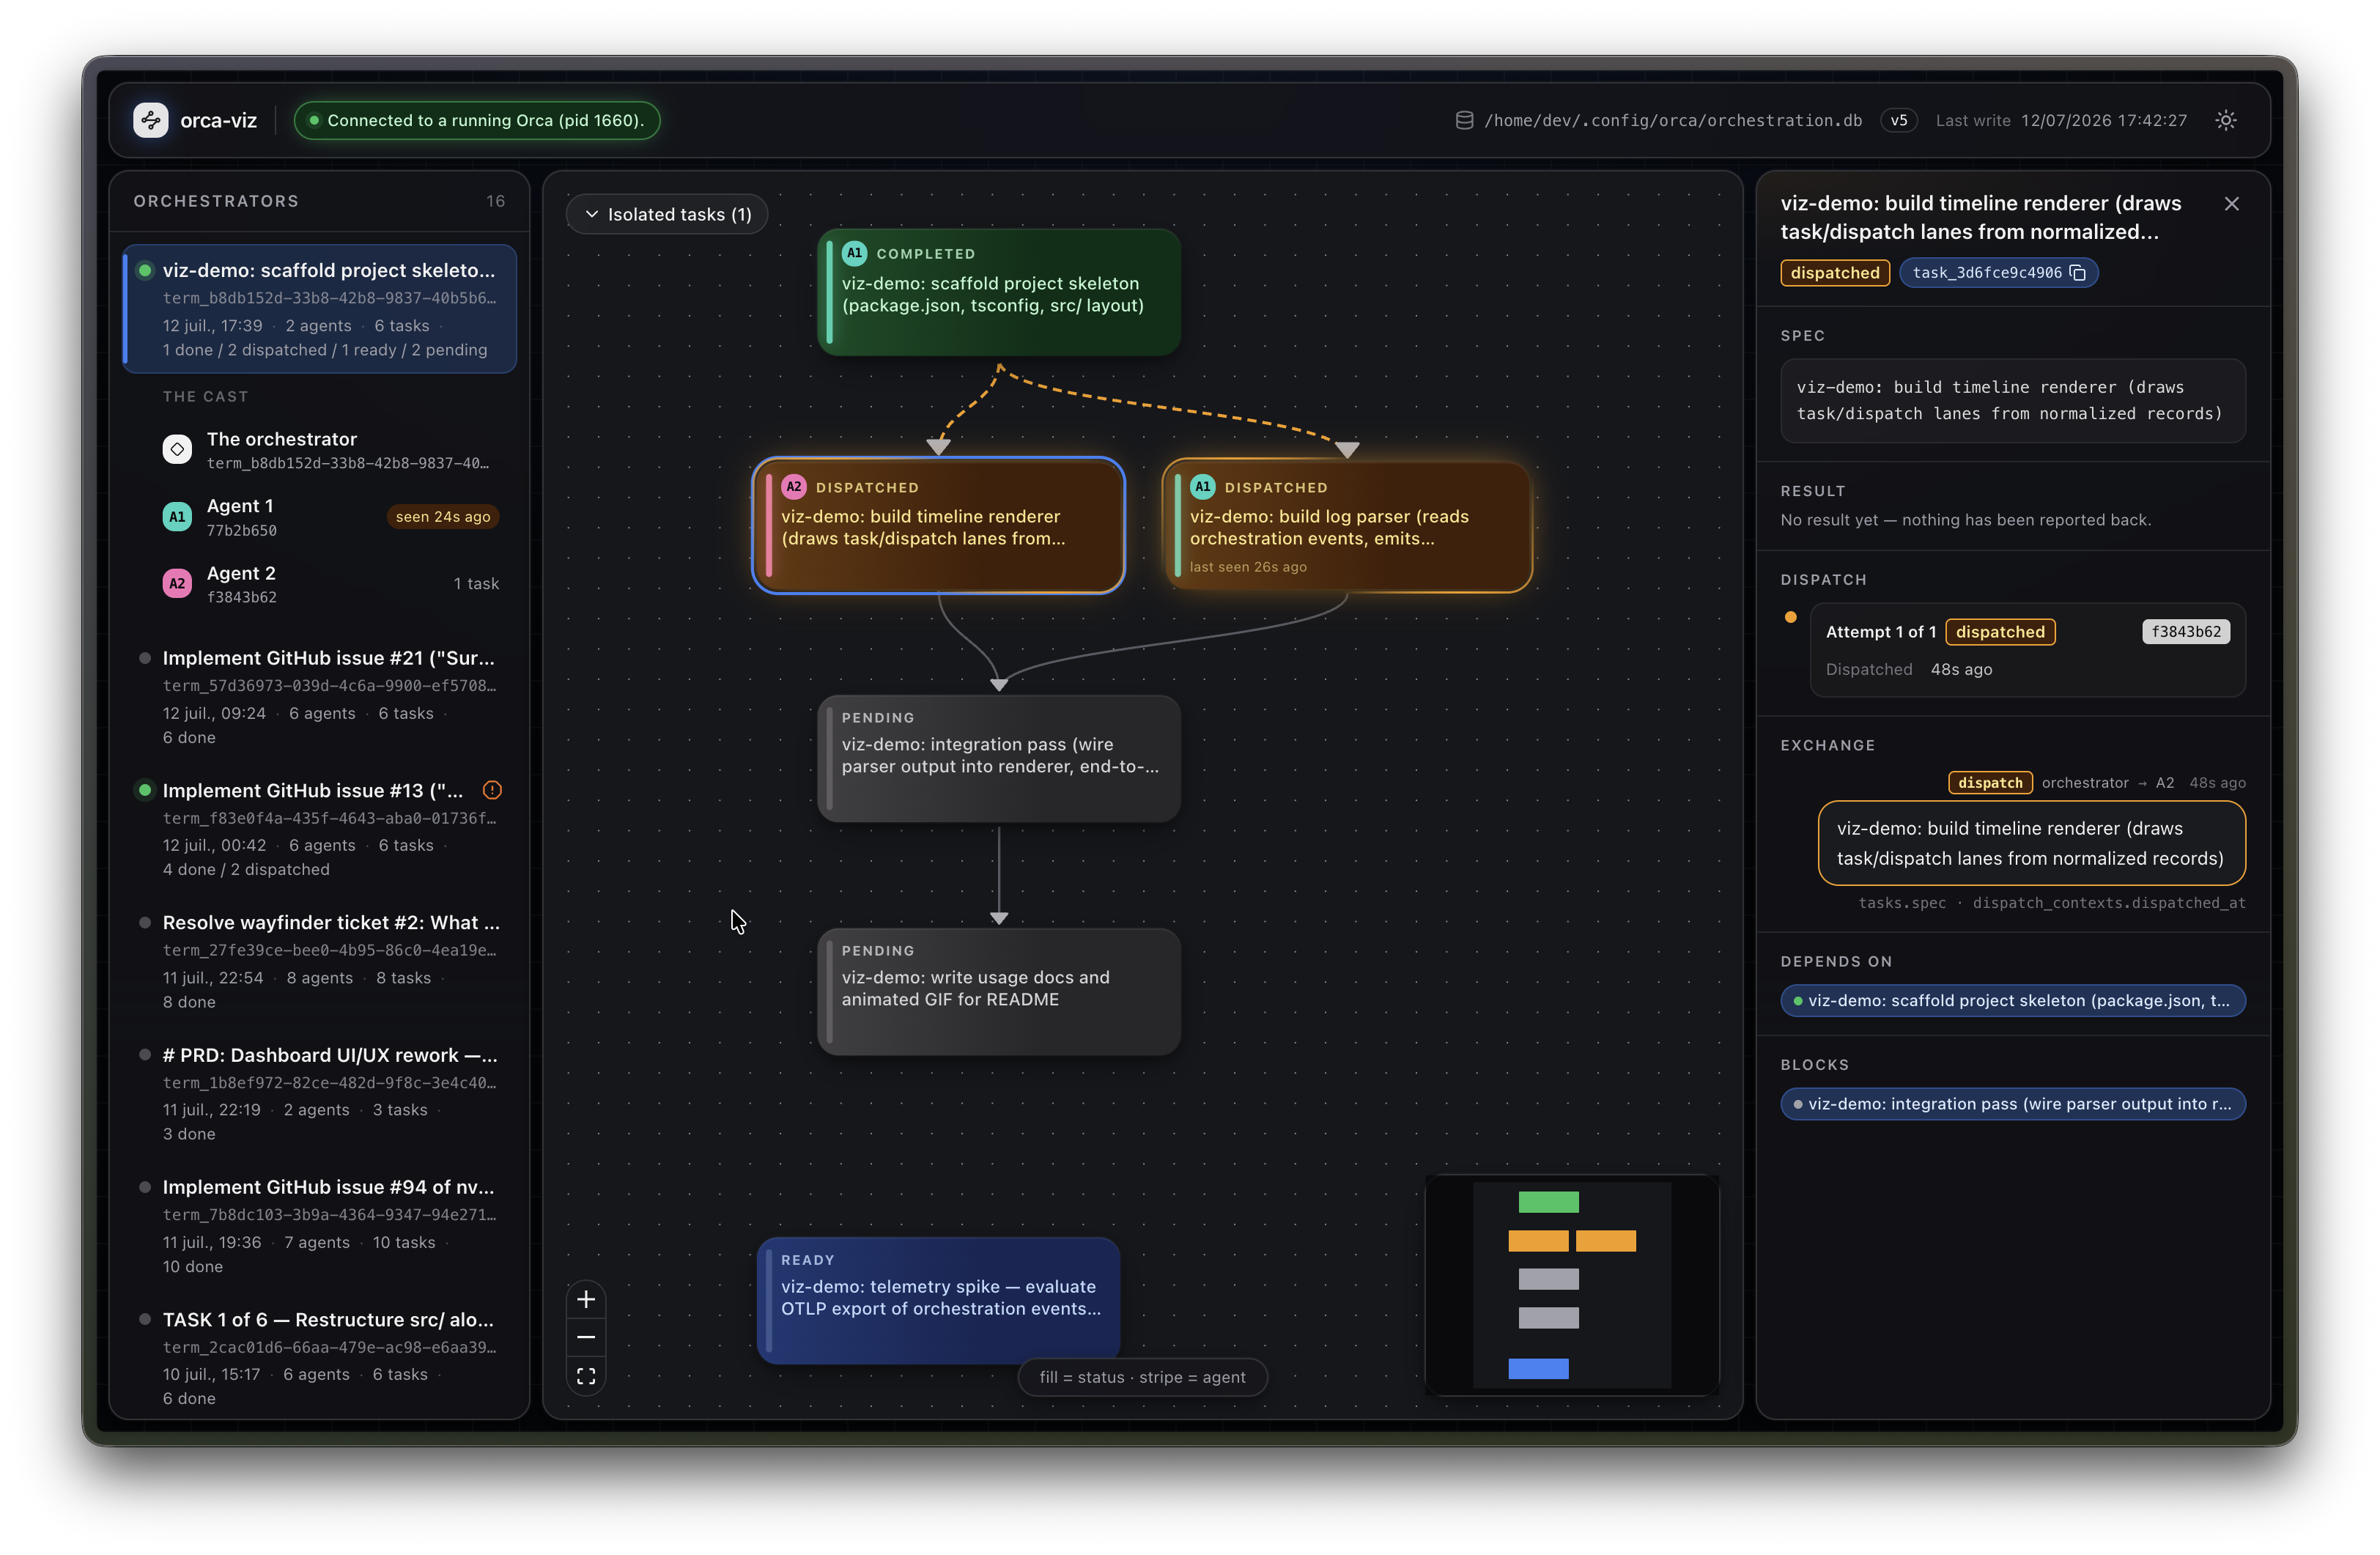This screenshot has width=2380, height=1555.
Task: Open Resolve wayfinder ticket #2 orchestrator
Action: pos(320,961)
